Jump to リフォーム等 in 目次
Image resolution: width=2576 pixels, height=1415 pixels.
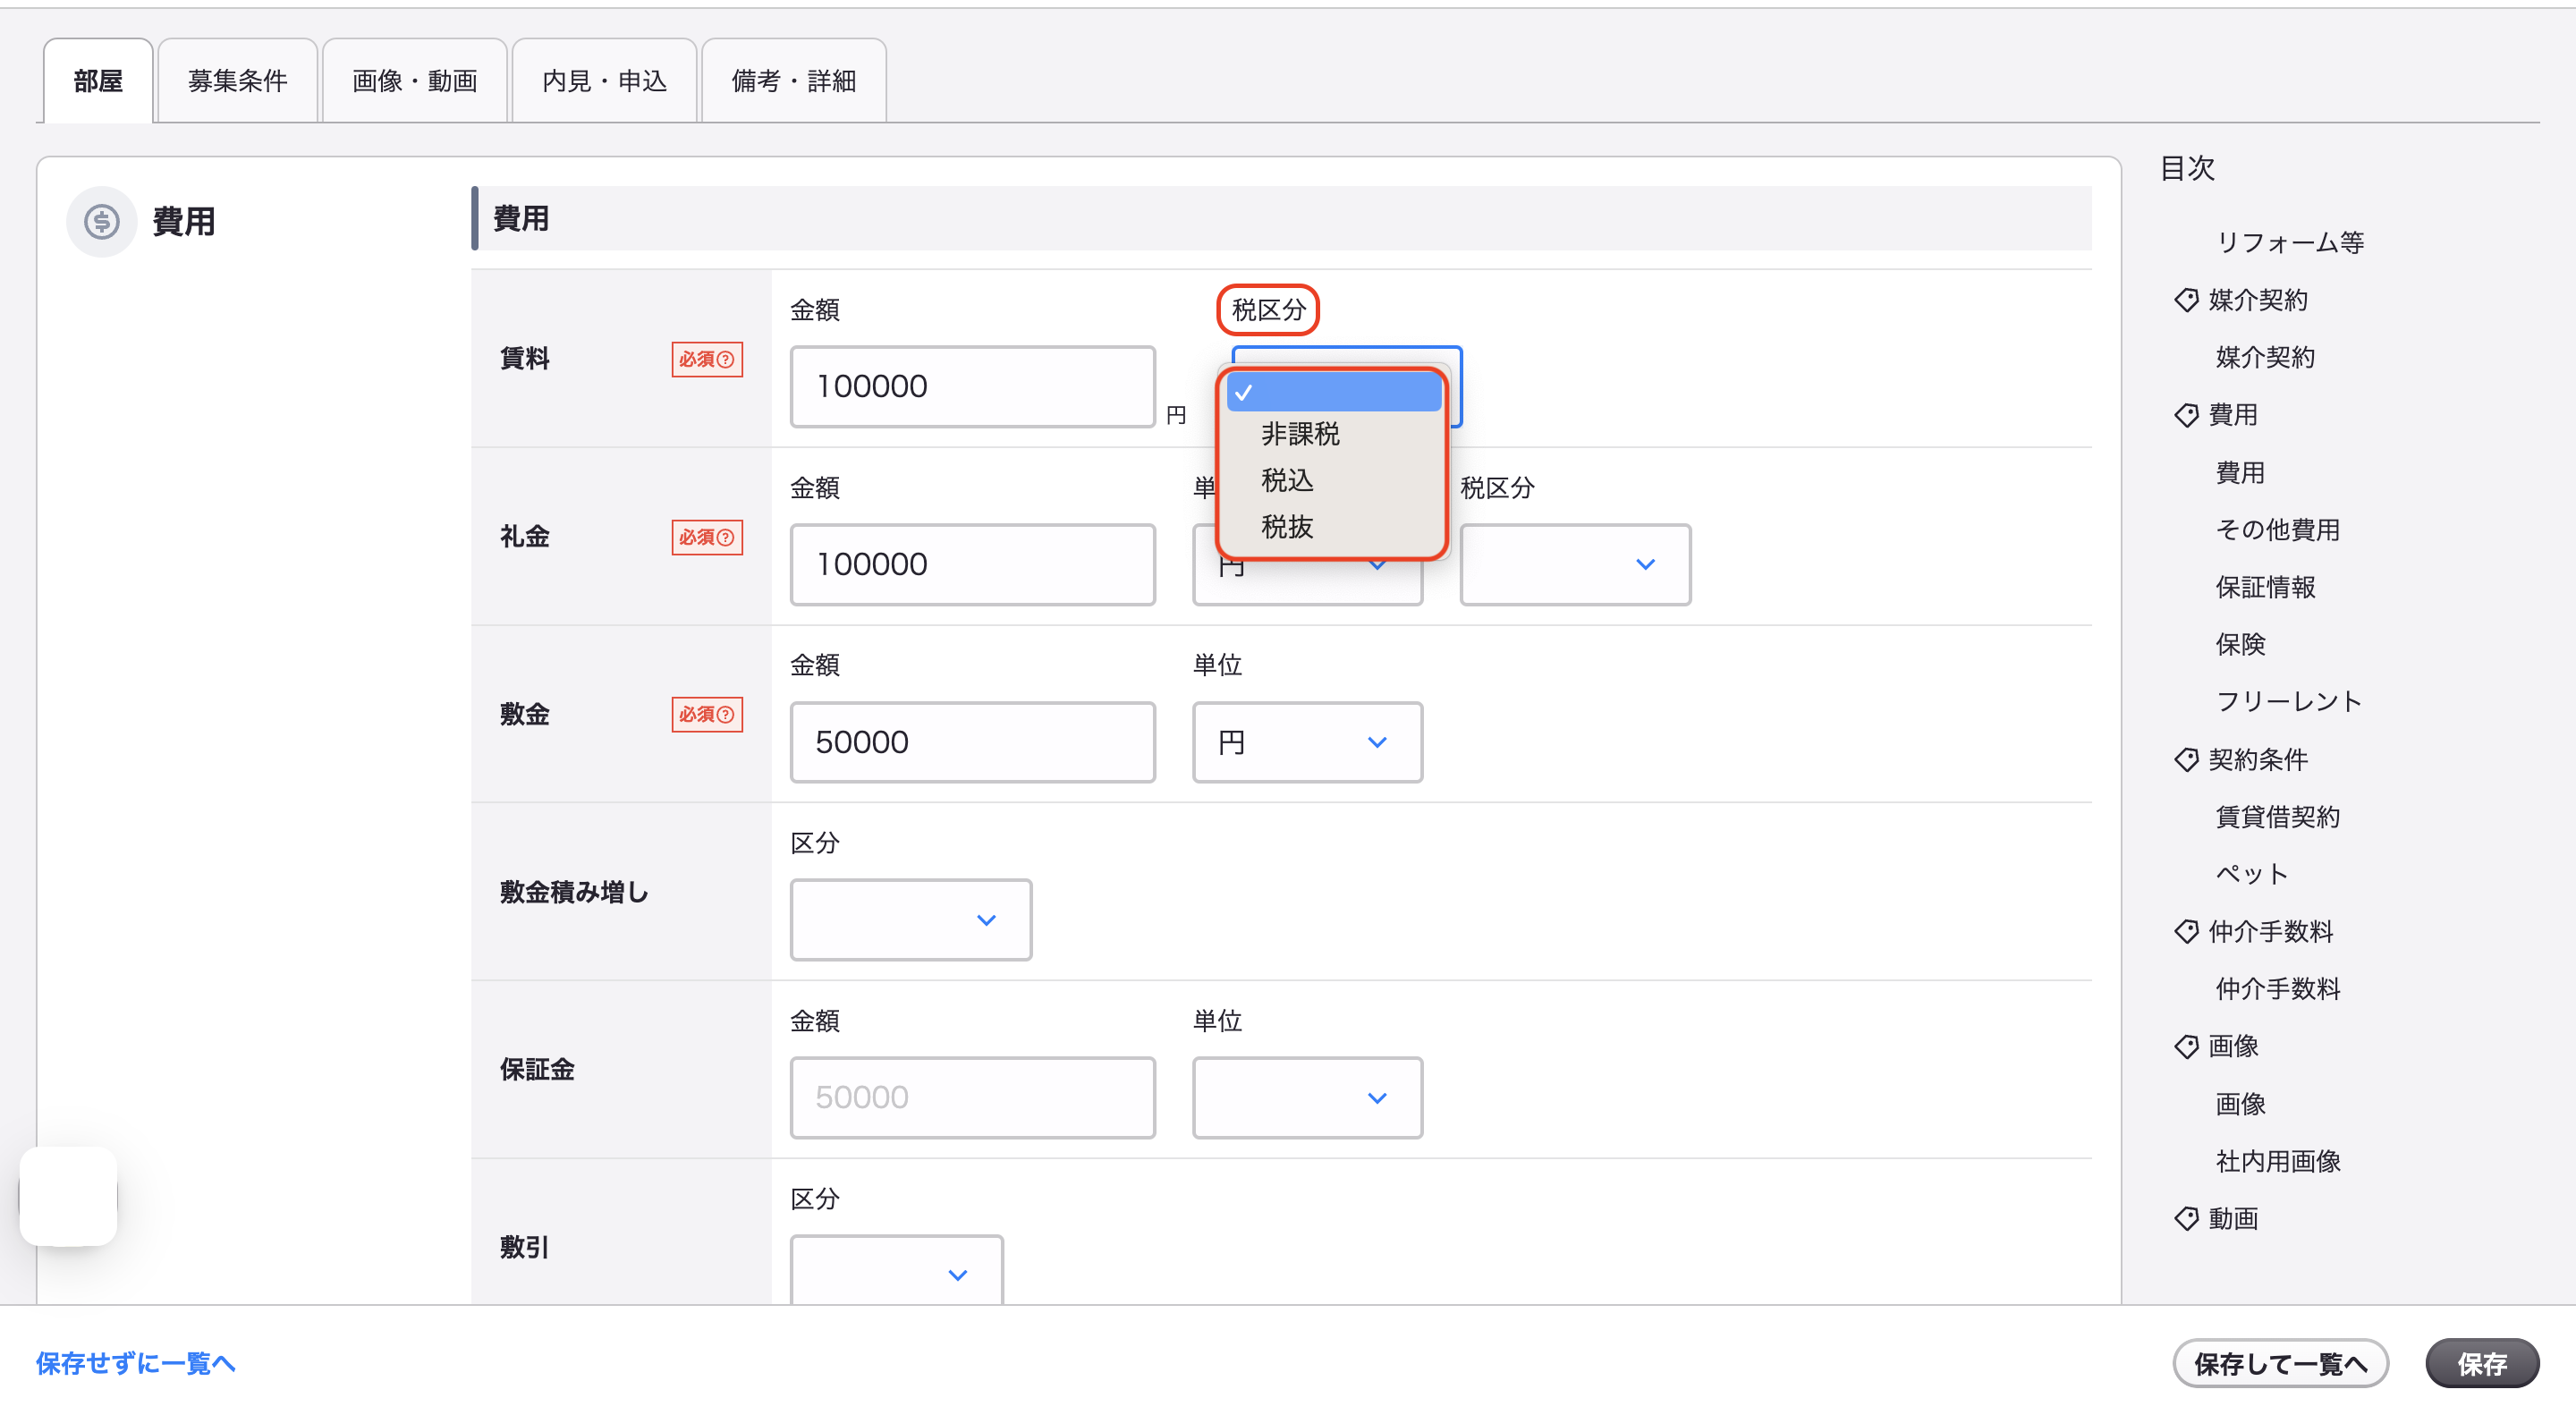click(2290, 243)
